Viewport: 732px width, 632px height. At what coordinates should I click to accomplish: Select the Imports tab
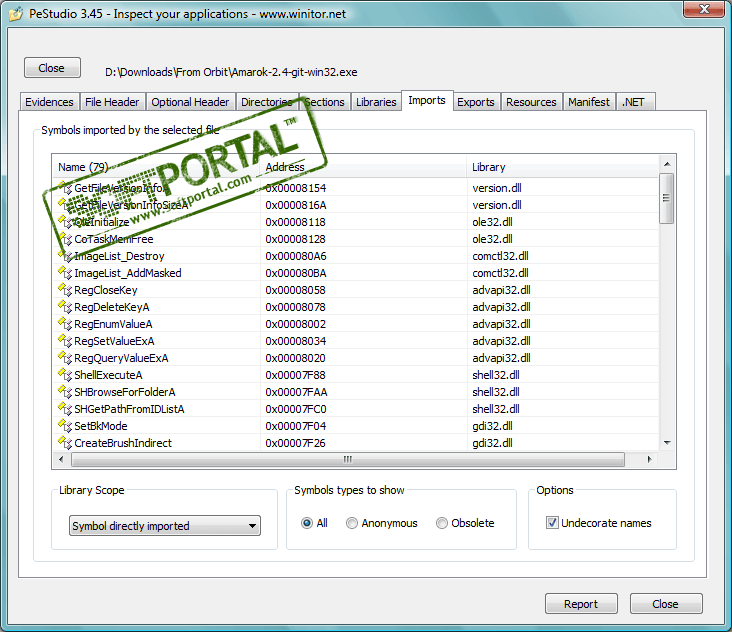coord(427,100)
